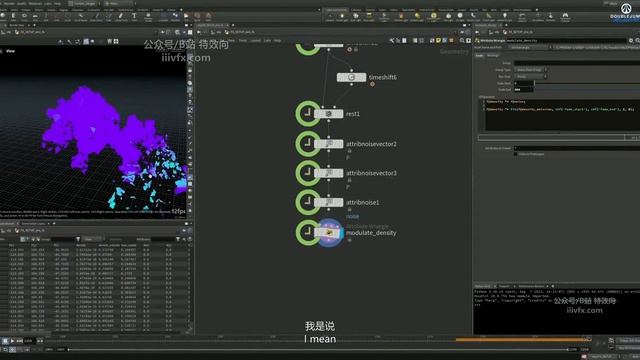Click the network pane back arrow
Screen dimensions: 640x360
point(199,32)
